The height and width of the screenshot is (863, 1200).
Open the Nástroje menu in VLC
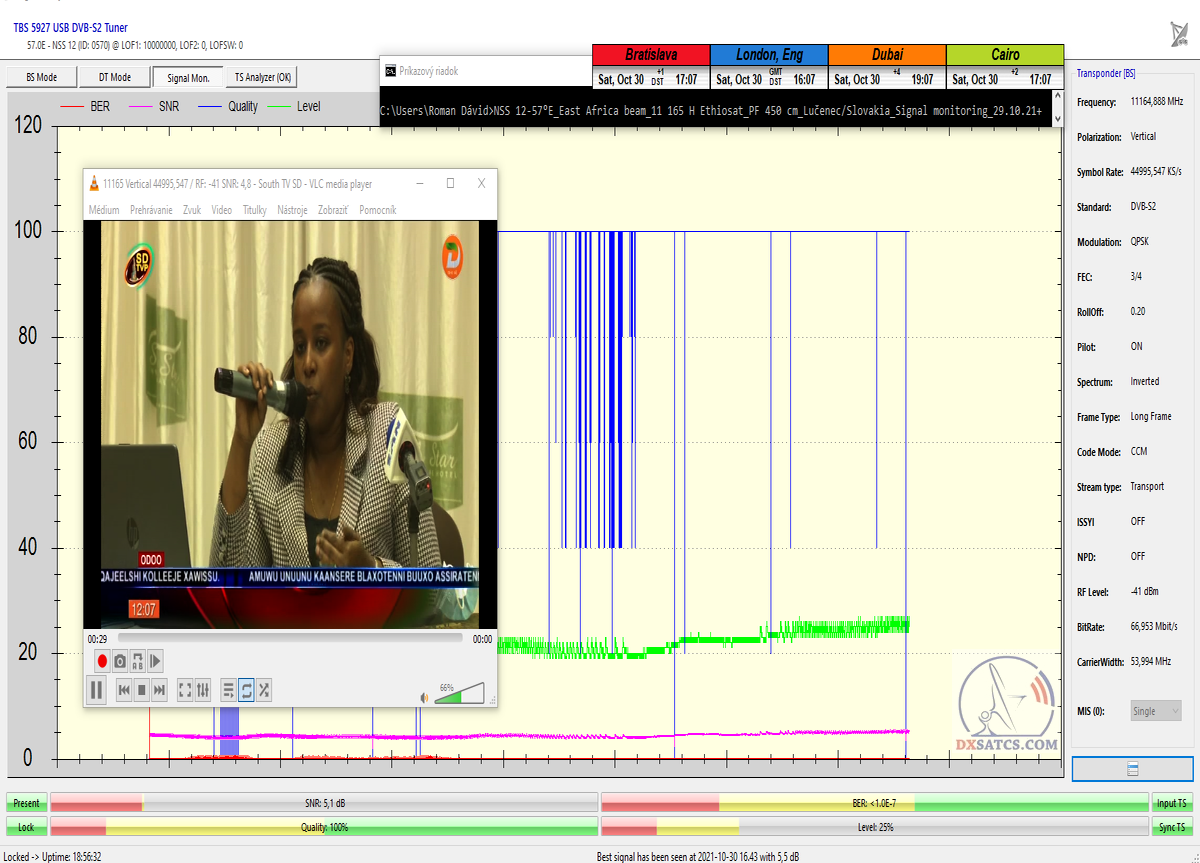(292, 210)
